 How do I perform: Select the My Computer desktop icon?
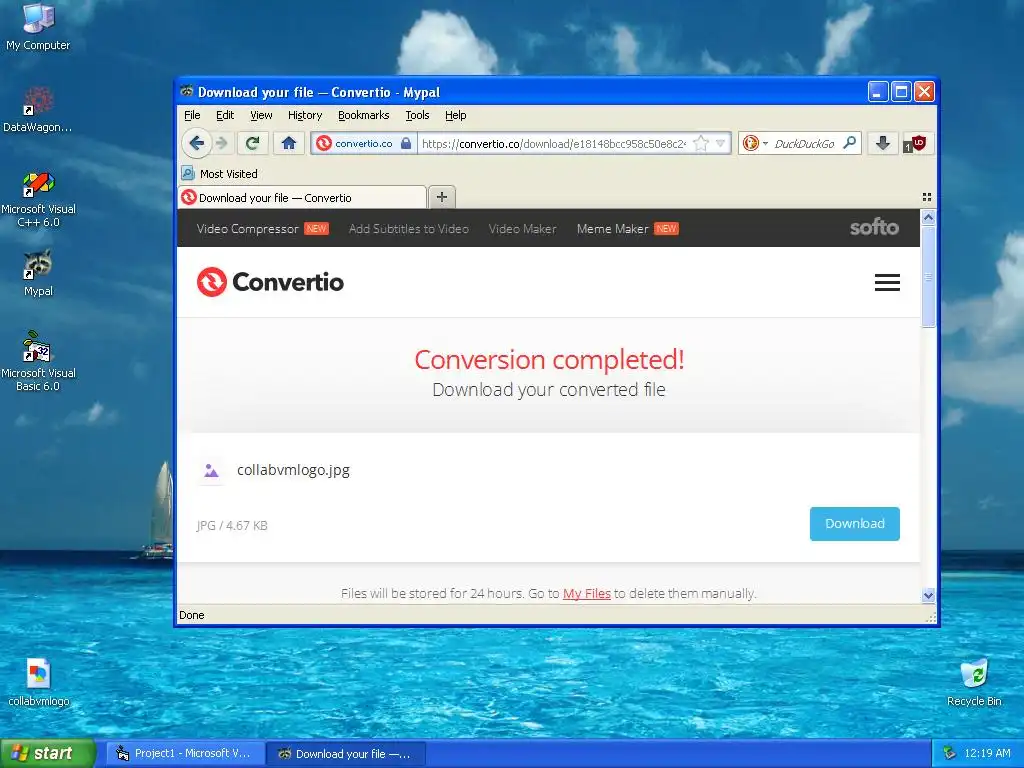pos(38,27)
